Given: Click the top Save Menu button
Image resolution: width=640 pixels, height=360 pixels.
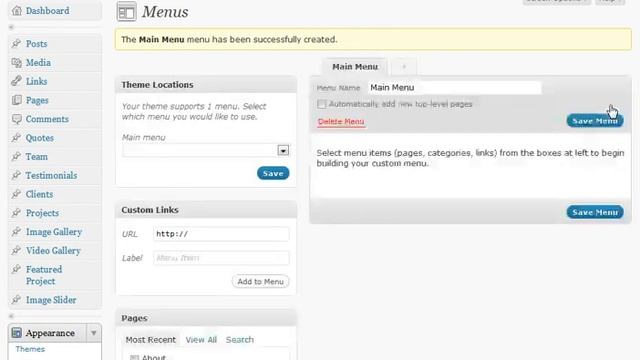Looking at the screenshot, I should pyautogui.click(x=595, y=121).
